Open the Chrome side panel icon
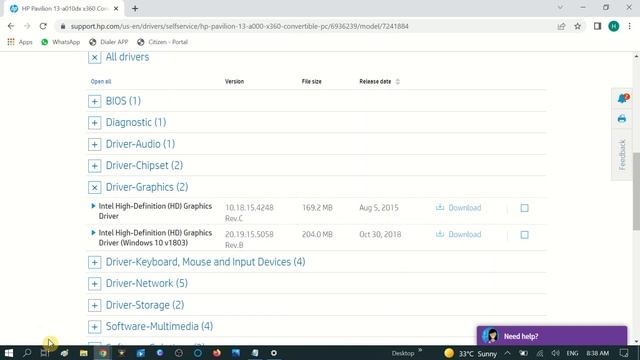This screenshot has width=640, height=360. 598,26
